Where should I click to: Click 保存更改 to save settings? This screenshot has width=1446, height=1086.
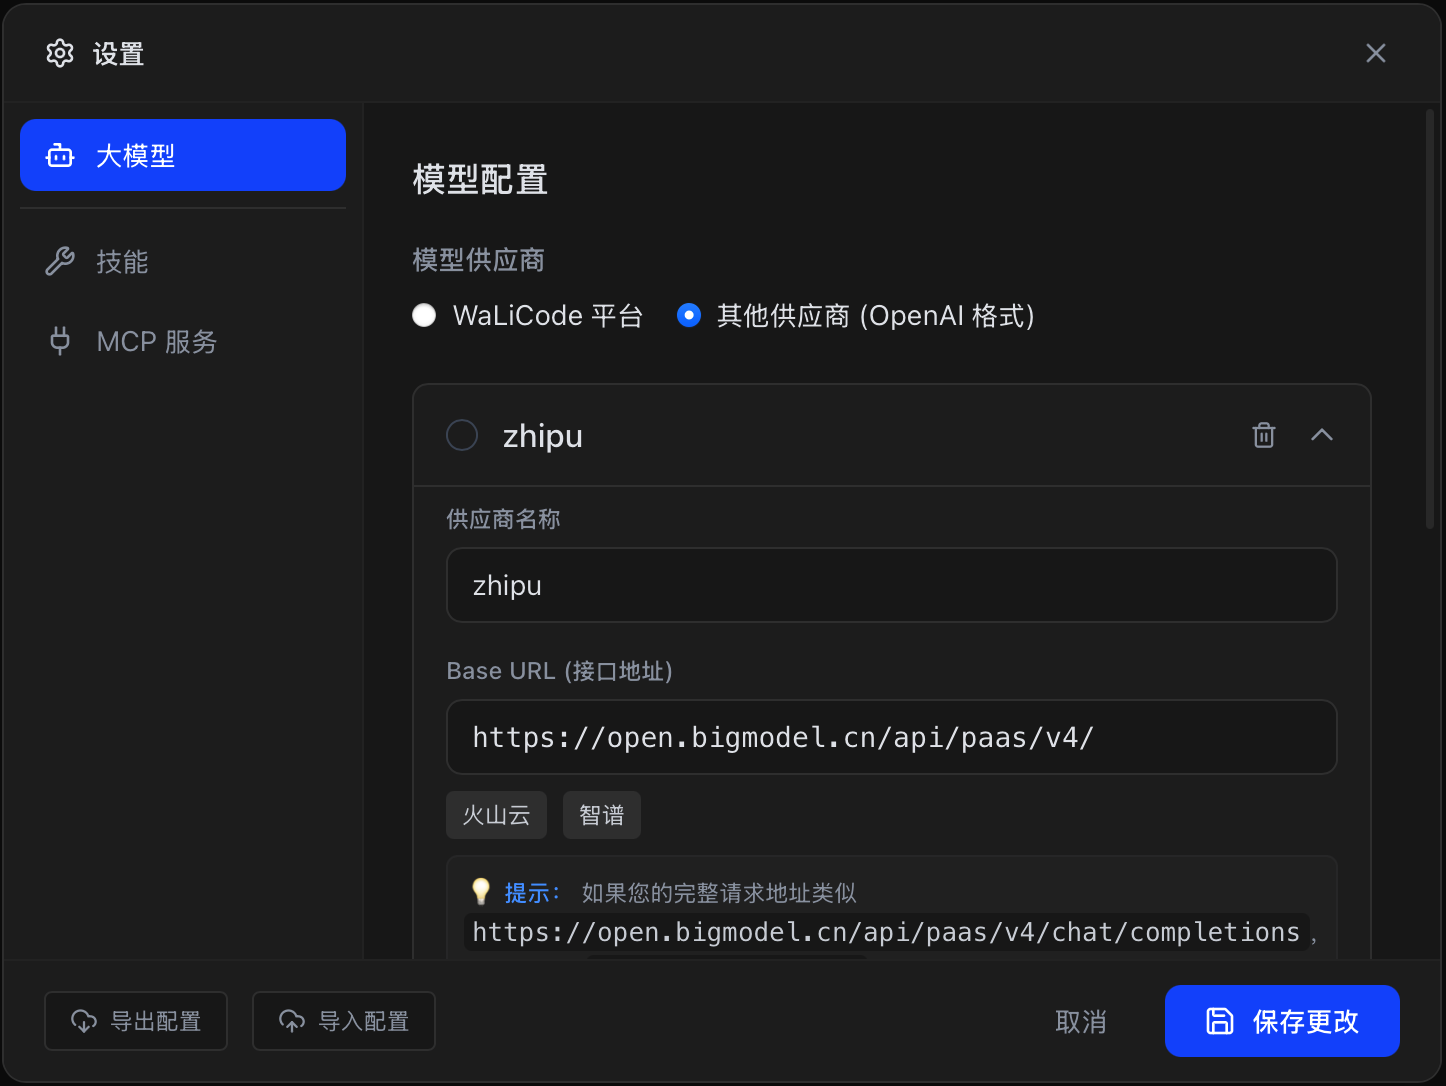point(1282,1021)
